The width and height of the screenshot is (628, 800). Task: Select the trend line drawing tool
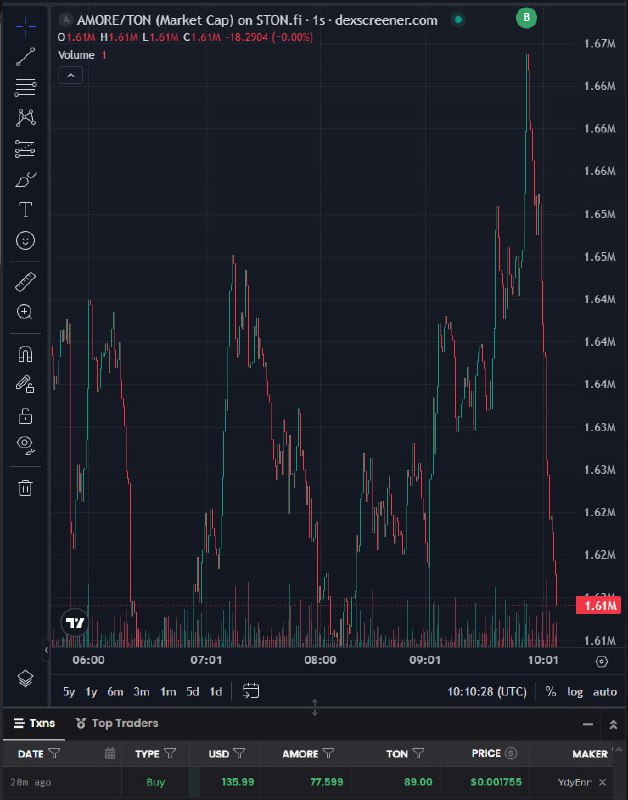point(26,57)
